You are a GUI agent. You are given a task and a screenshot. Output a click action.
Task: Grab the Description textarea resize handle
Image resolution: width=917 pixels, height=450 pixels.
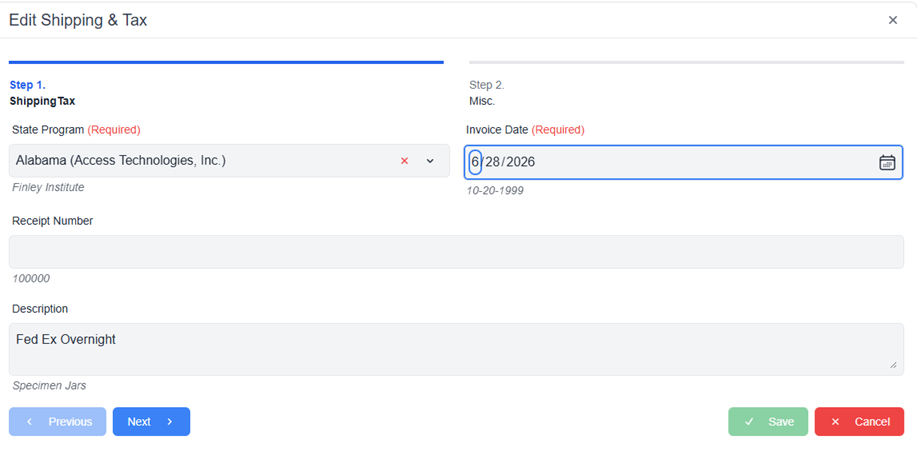point(893,365)
